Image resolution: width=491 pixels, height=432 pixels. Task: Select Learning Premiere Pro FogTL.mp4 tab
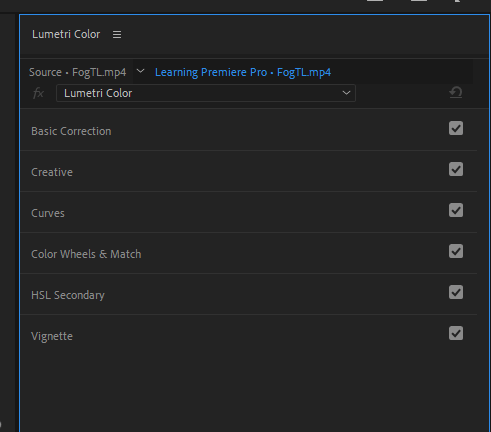point(243,72)
